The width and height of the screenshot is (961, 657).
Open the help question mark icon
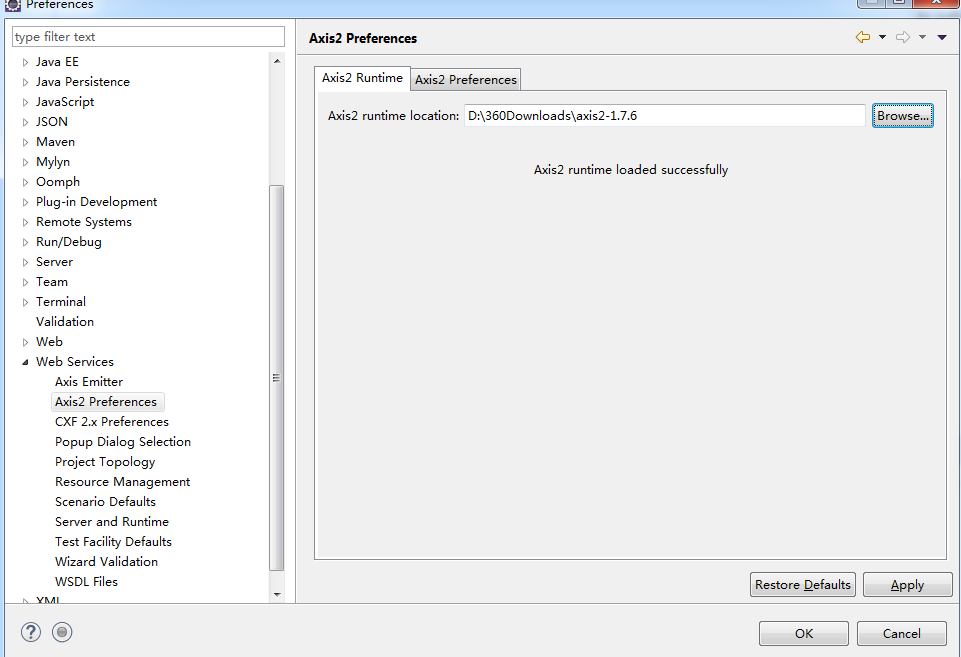coord(31,632)
